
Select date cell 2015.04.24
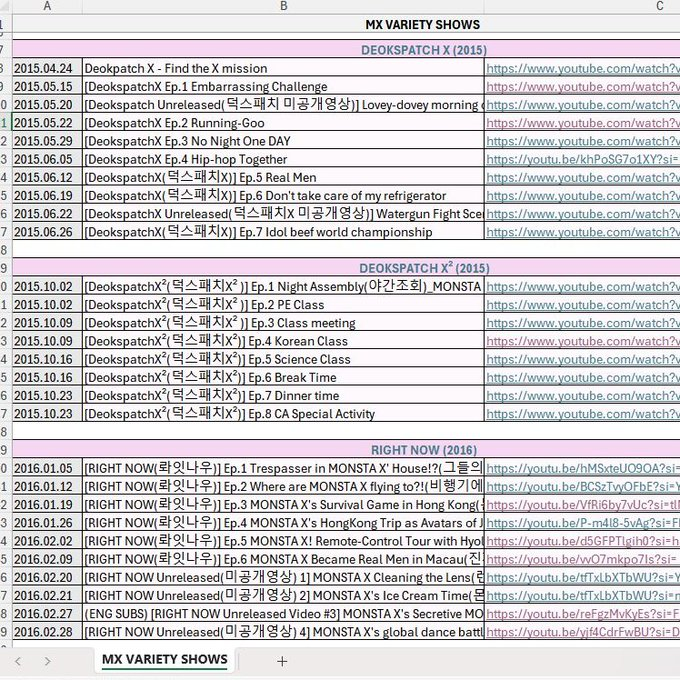click(47, 69)
